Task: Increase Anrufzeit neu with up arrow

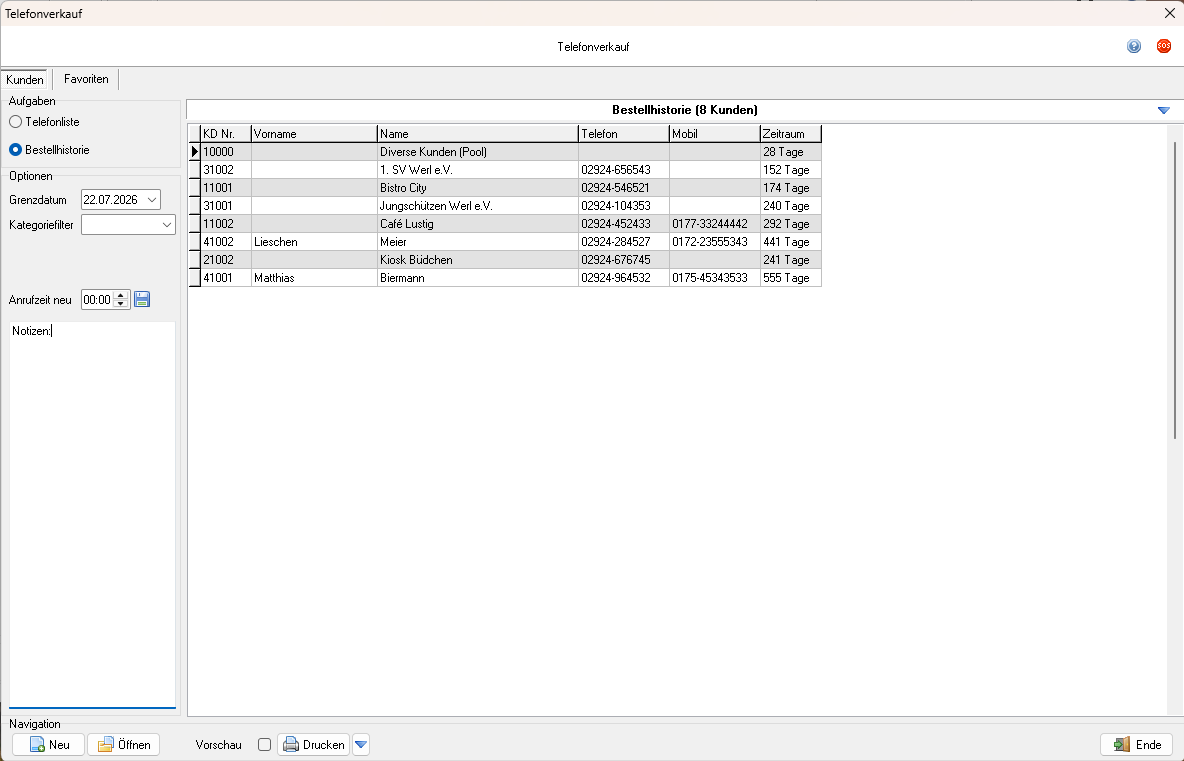Action: click(x=121, y=295)
